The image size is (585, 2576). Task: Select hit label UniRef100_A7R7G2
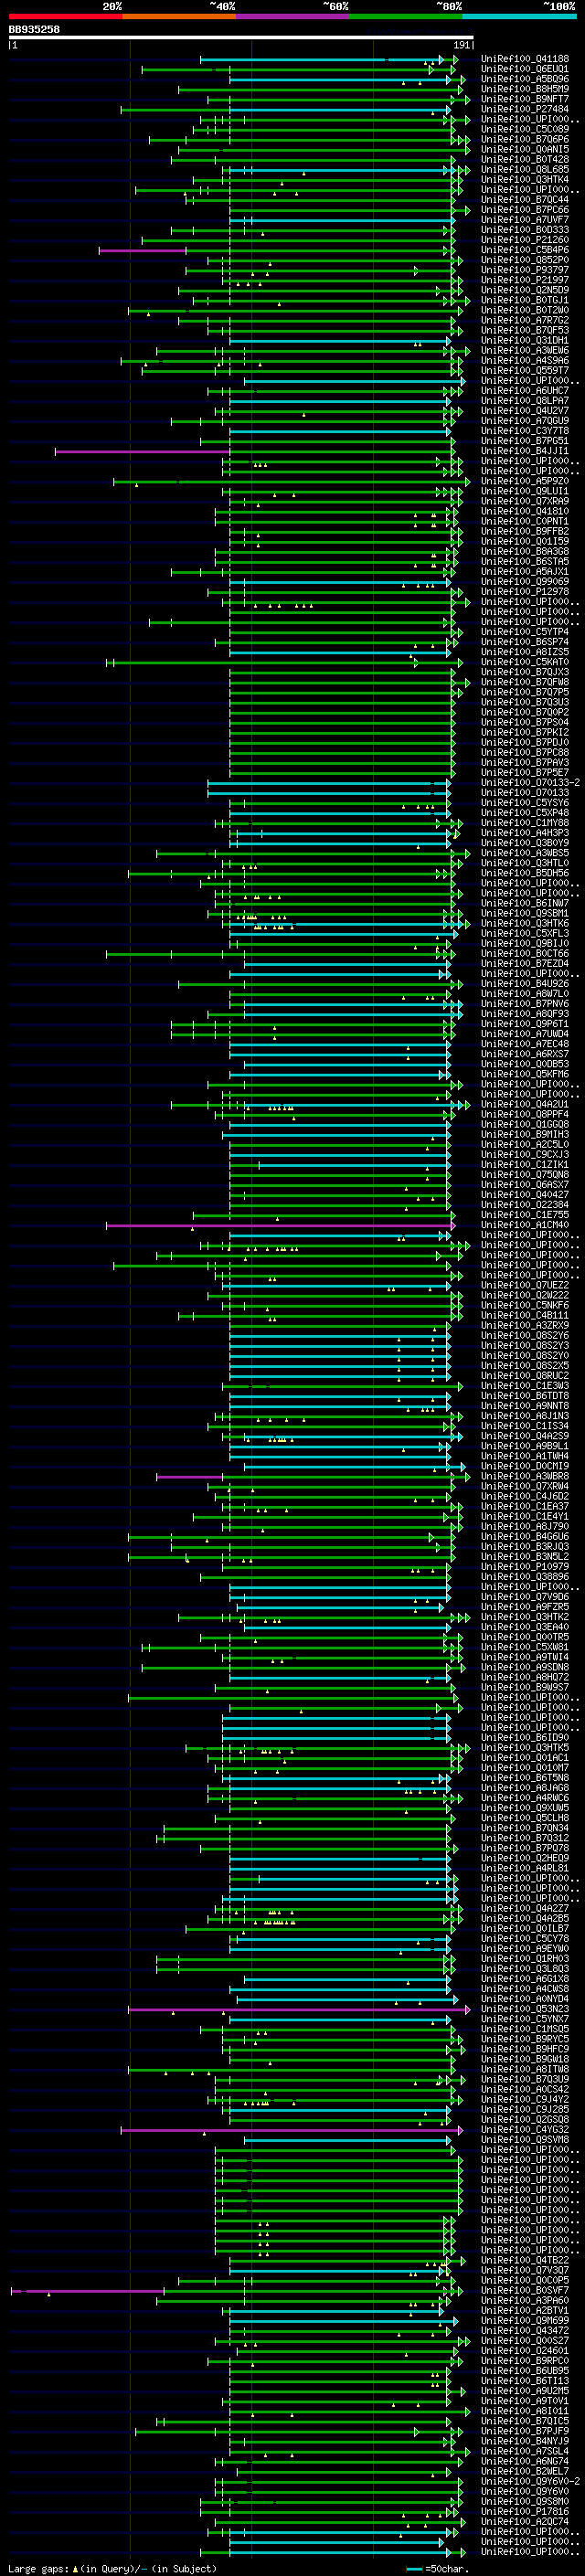coord(525,320)
